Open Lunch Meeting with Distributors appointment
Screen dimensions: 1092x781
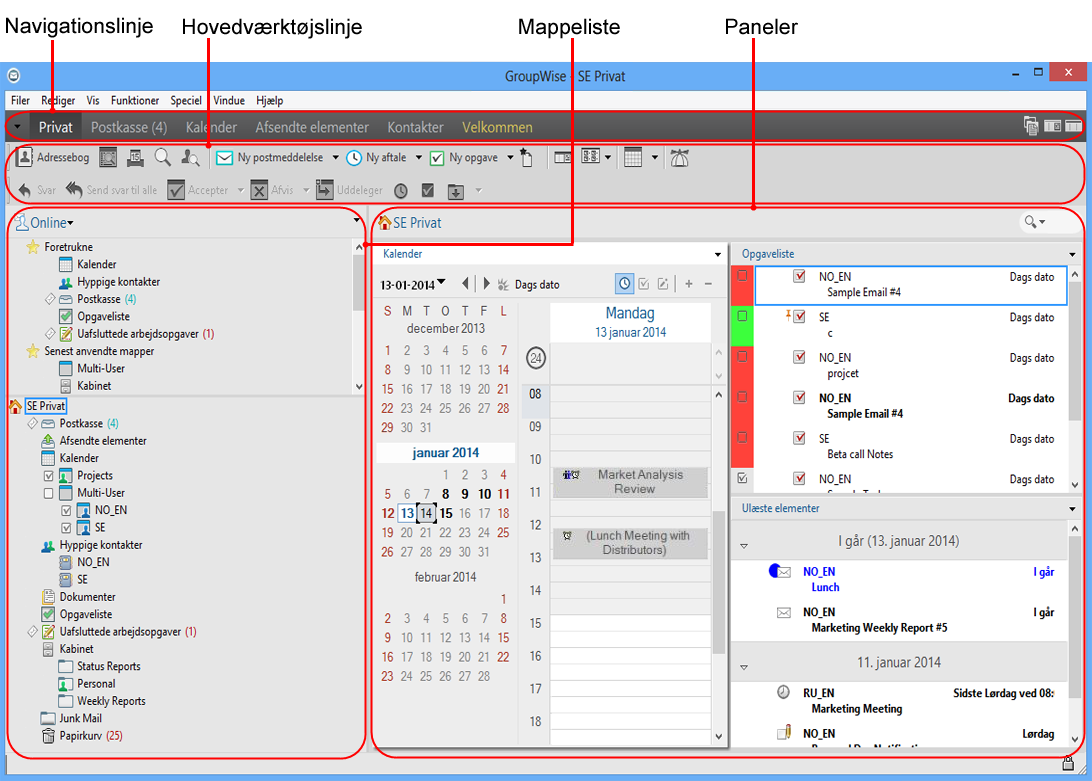pos(630,543)
